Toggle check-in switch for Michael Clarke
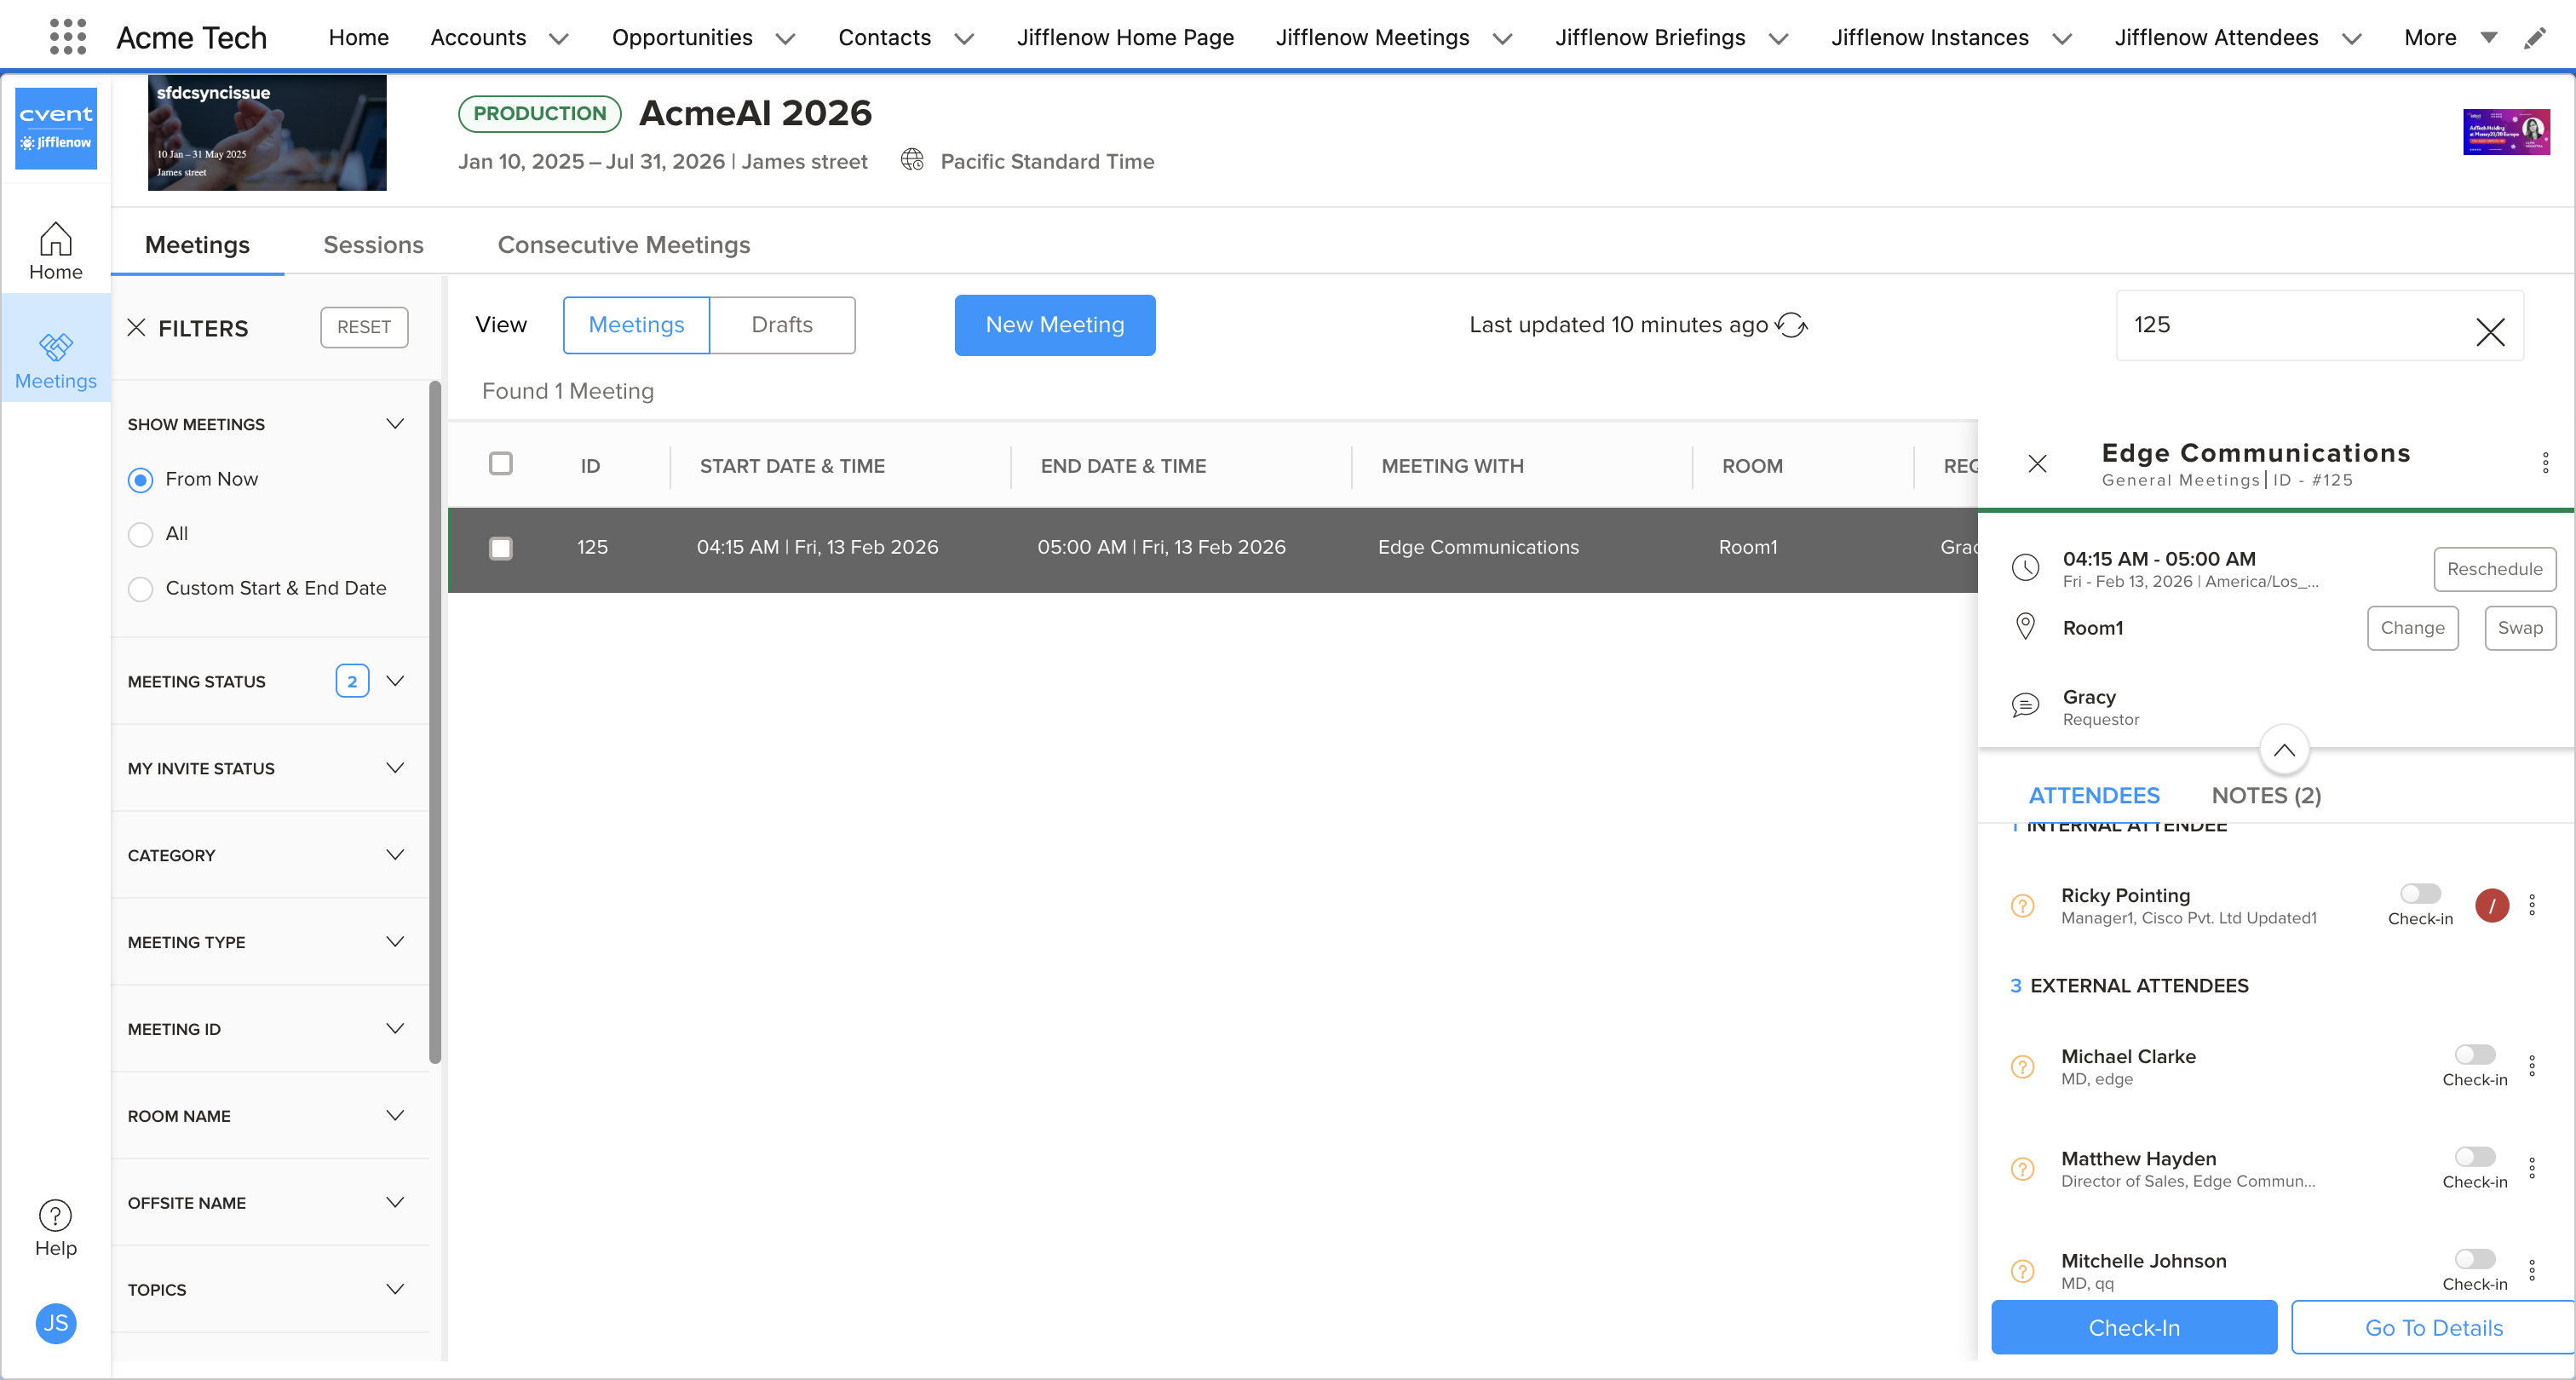This screenshot has height=1380, width=2576. tap(2474, 1055)
